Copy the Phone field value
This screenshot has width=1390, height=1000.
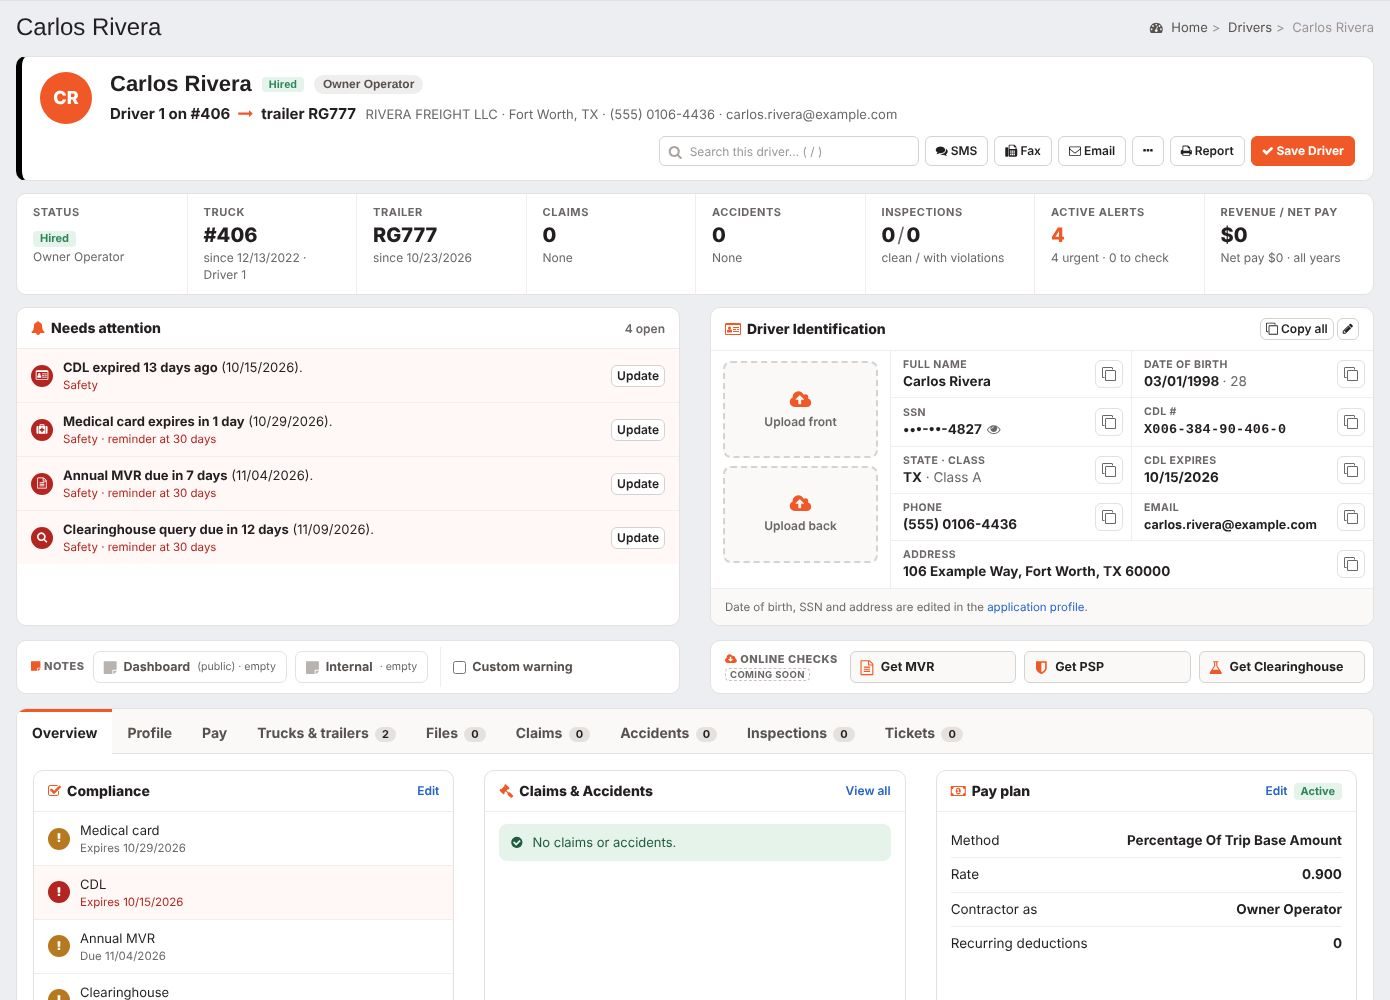[1109, 517]
